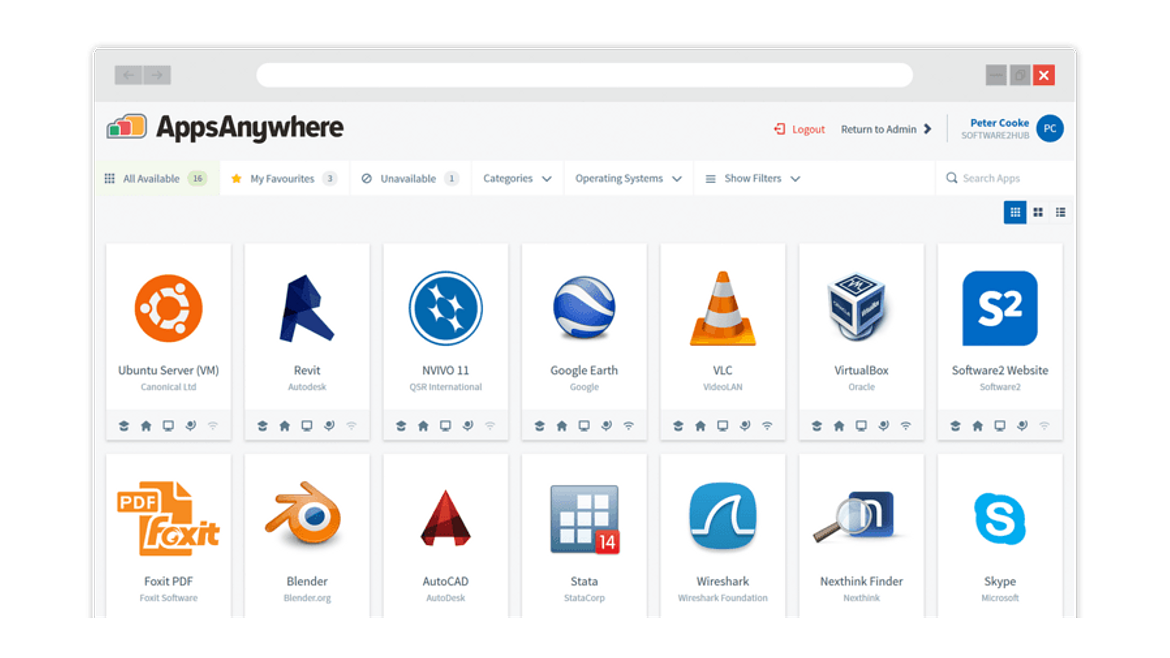Open the Stata 14 icon
The height and width of the screenshot is (658, 1170).
point(584,519)
